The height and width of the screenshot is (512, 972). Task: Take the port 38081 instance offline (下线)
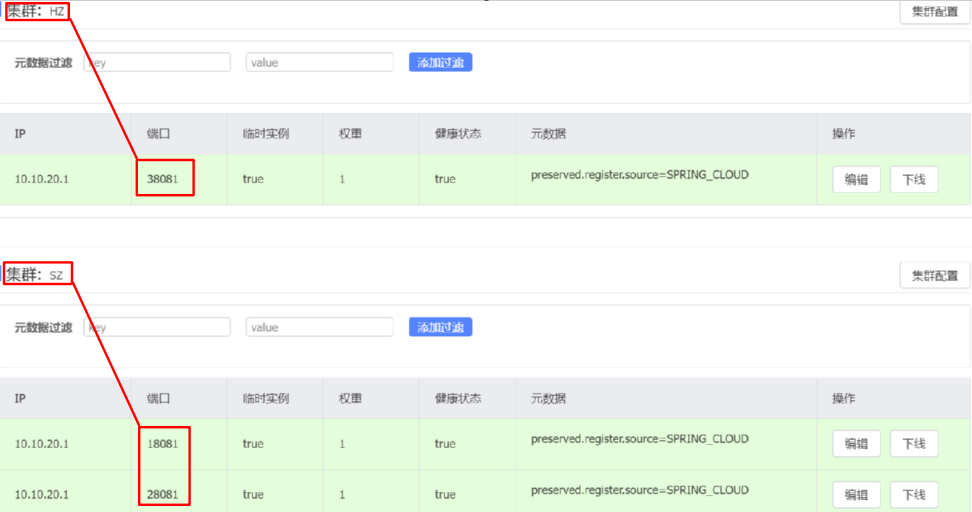914,180
